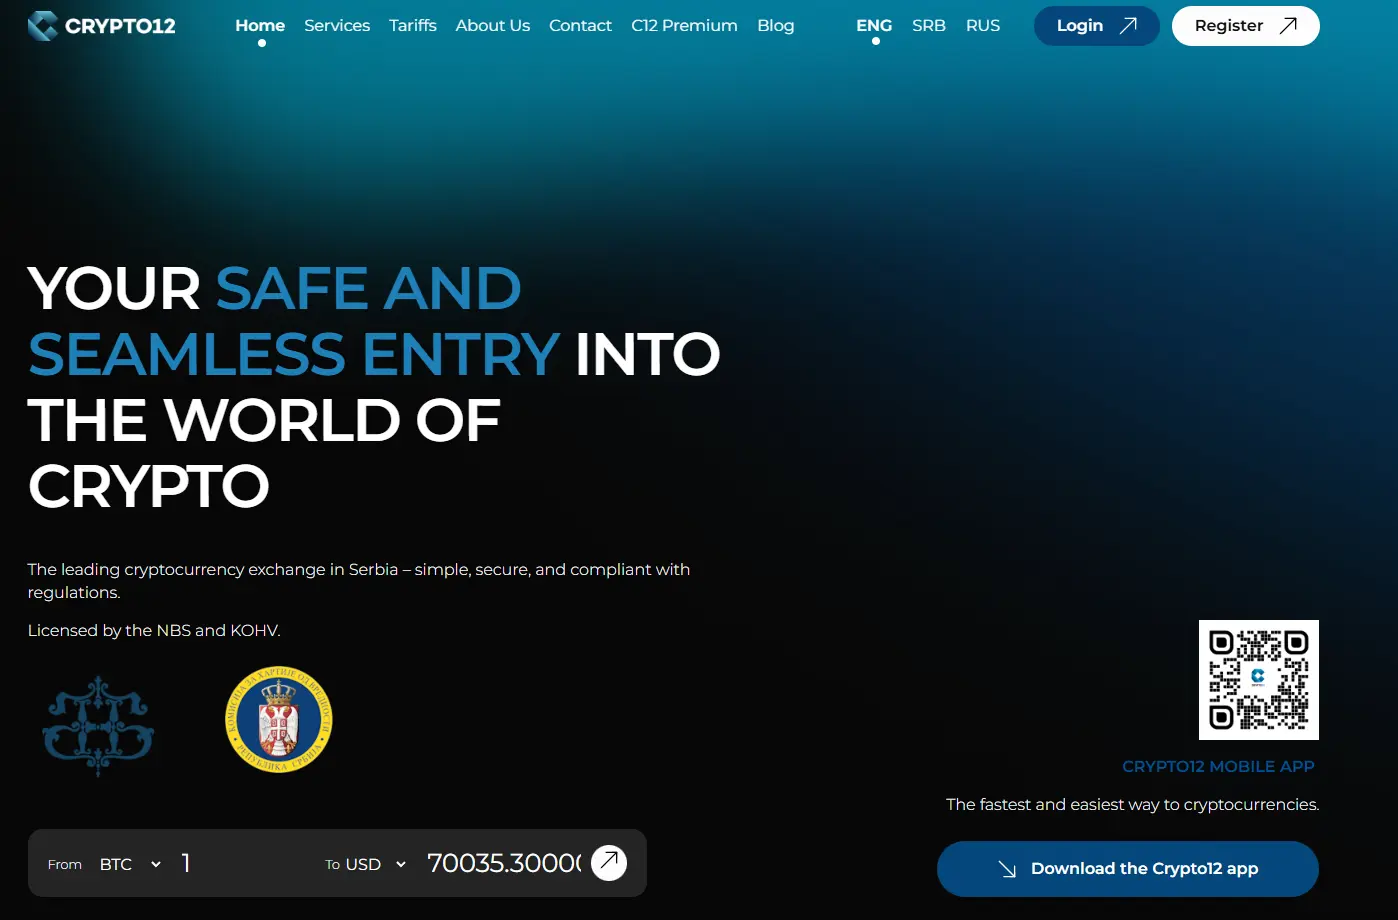Click the From amount input field

point(240,863)
